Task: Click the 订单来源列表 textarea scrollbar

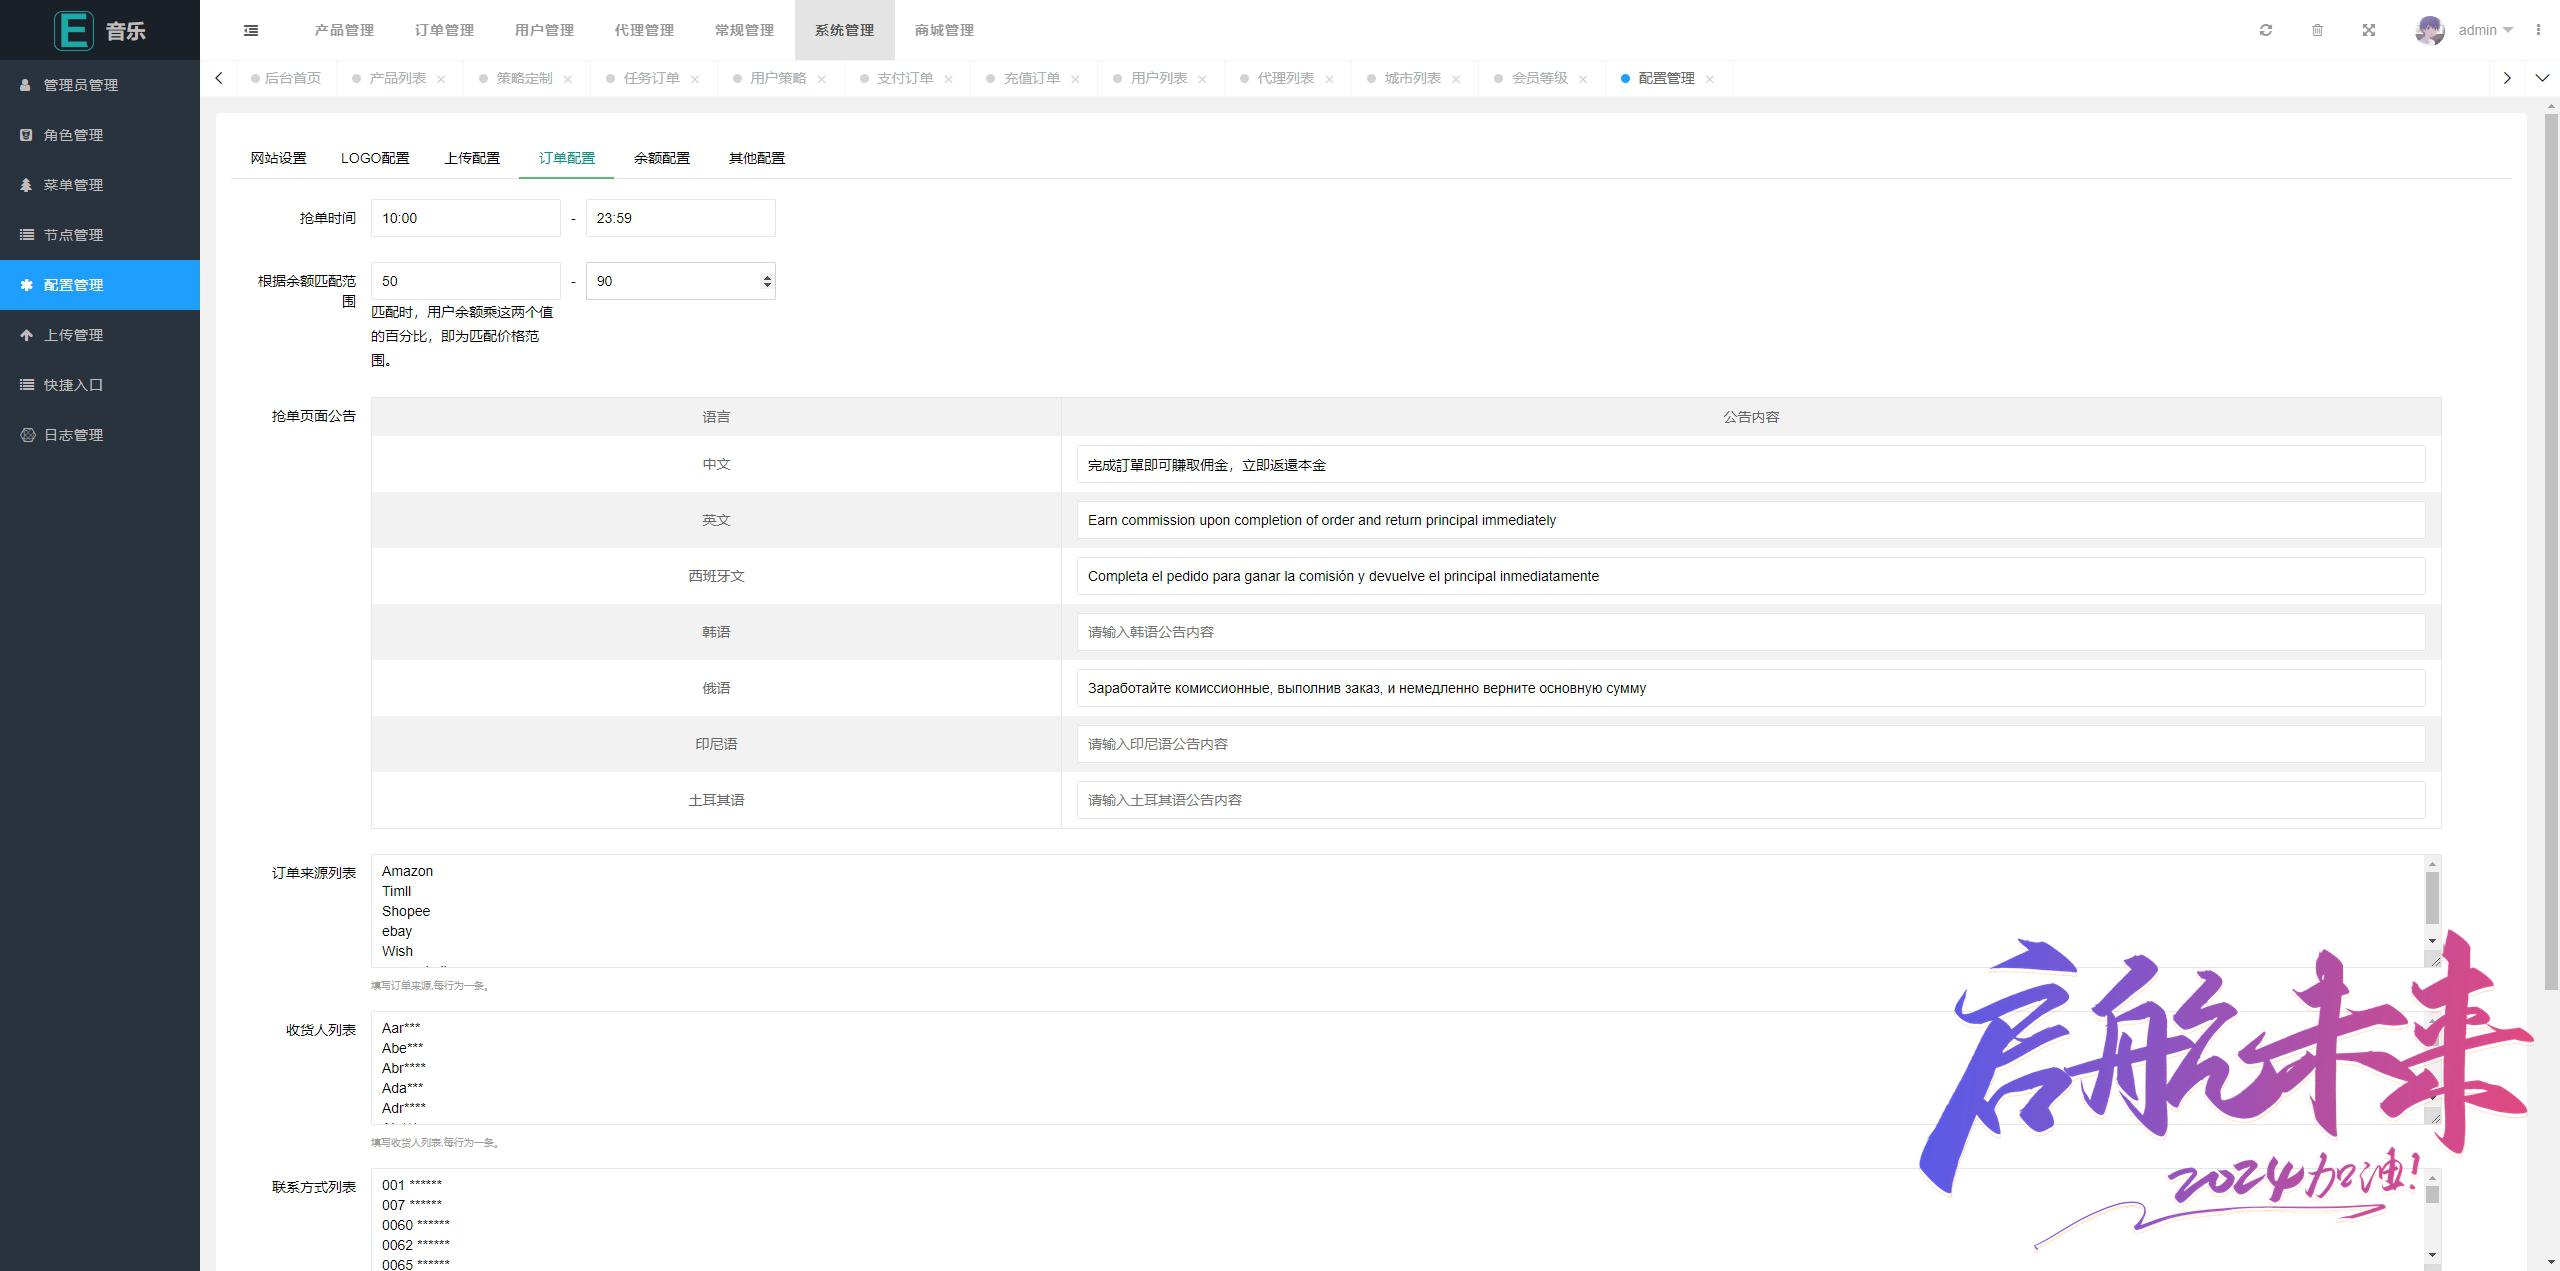Action: coord(2432,898)
